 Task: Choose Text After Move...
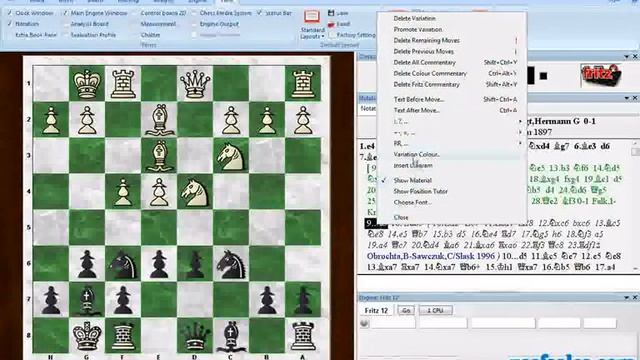(417, 110)
